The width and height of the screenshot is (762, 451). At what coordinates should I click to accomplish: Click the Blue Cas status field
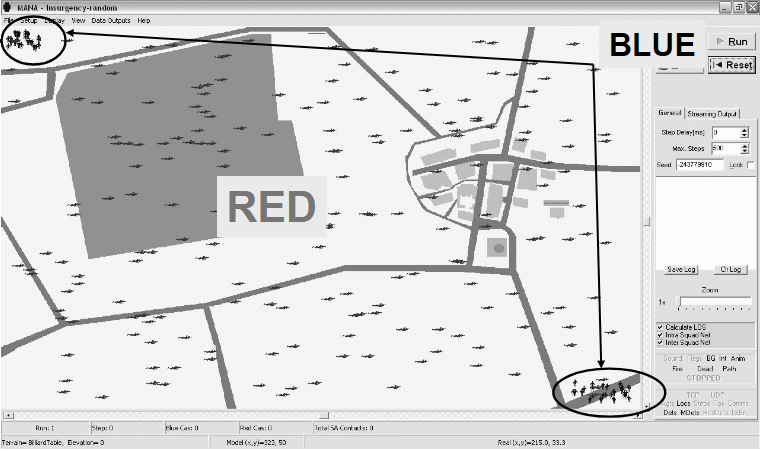200,428
